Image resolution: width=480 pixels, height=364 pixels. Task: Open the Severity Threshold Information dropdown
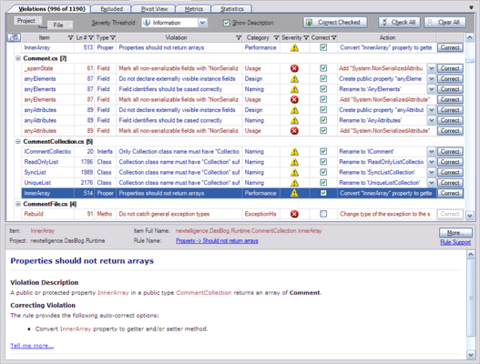202,23
